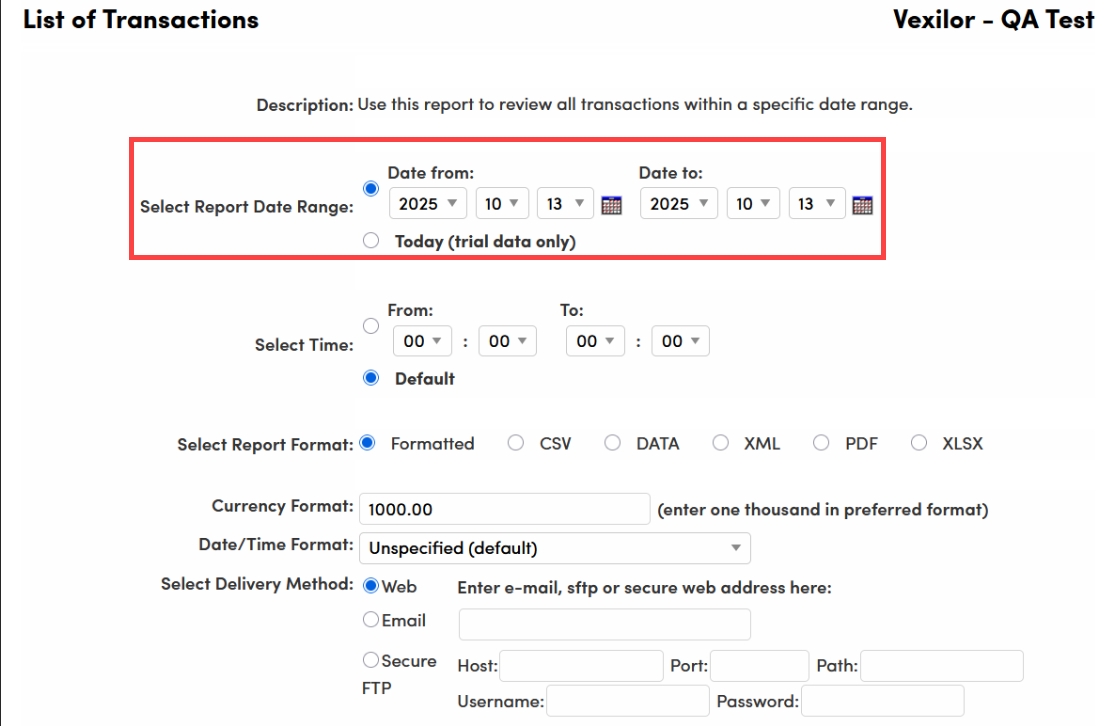
Task: Select Email delivery method
Action: 371,621
